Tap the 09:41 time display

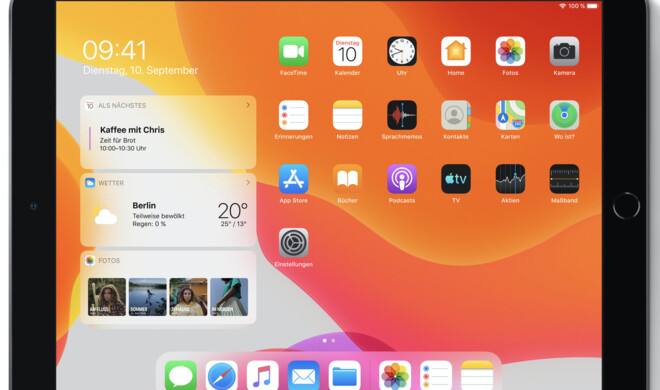click(114, 50)
